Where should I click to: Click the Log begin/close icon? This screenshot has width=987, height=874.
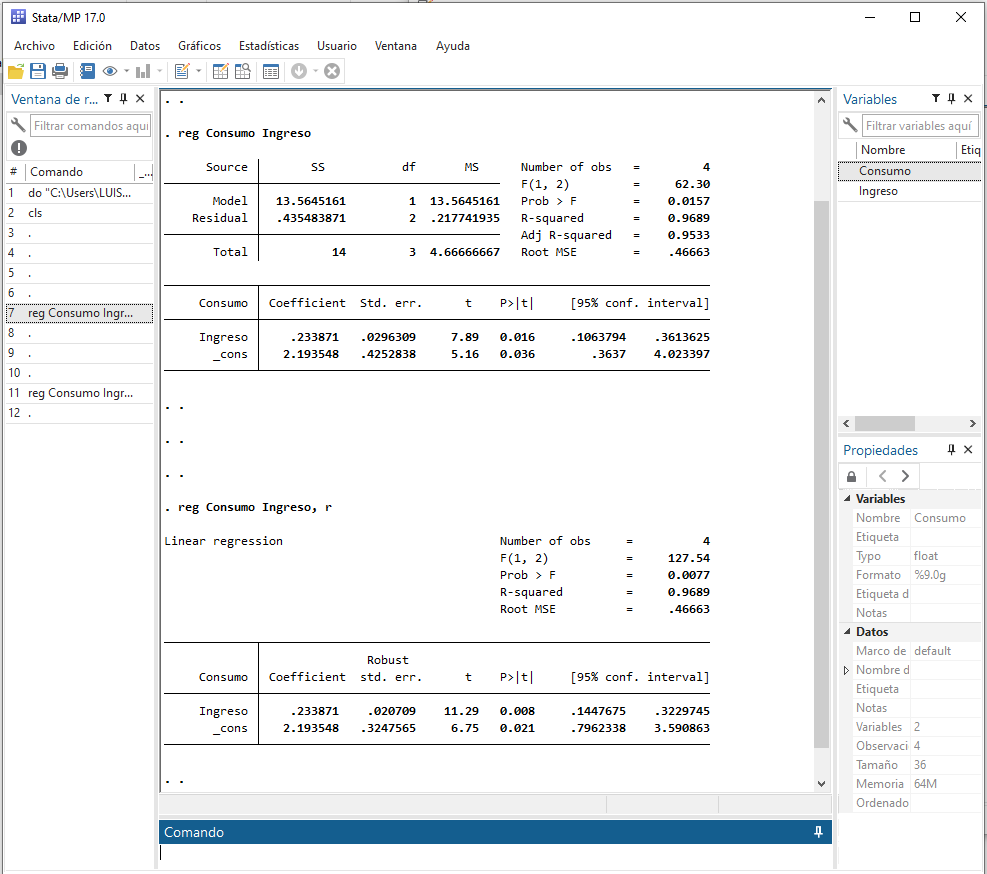[x=87, y=71]
